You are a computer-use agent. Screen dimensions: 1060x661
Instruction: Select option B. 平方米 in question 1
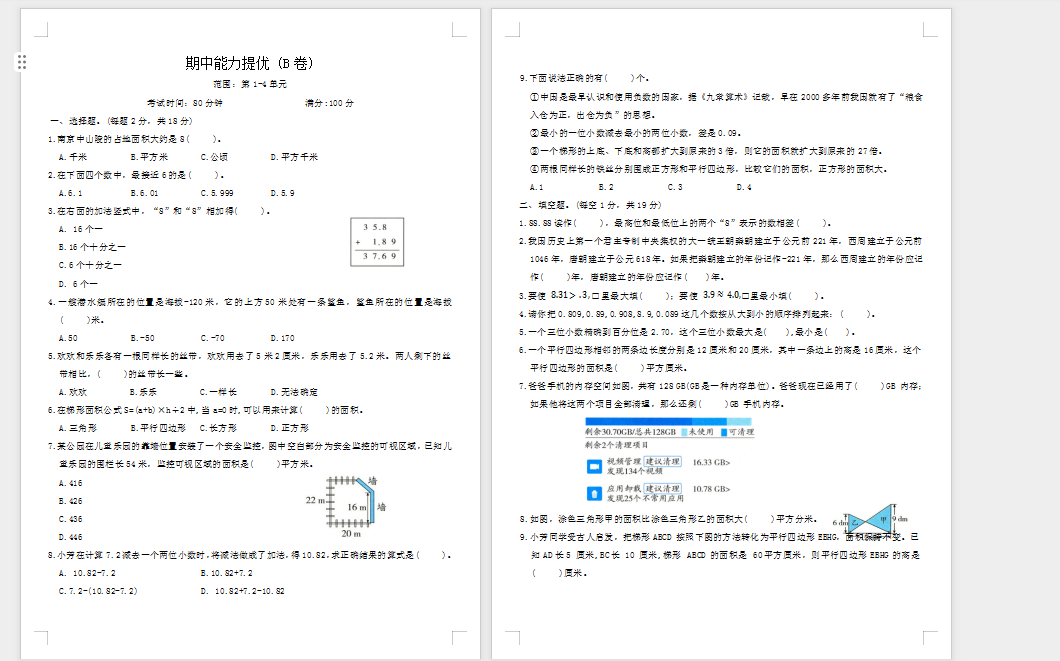pos(149,157)
